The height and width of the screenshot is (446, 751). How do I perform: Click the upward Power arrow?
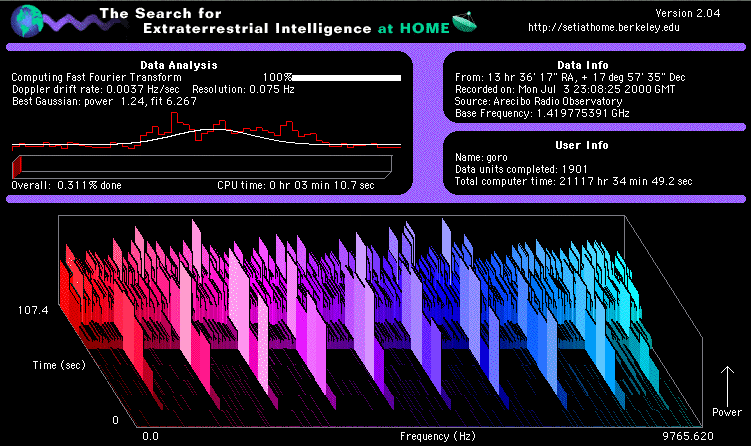[726, 383]
